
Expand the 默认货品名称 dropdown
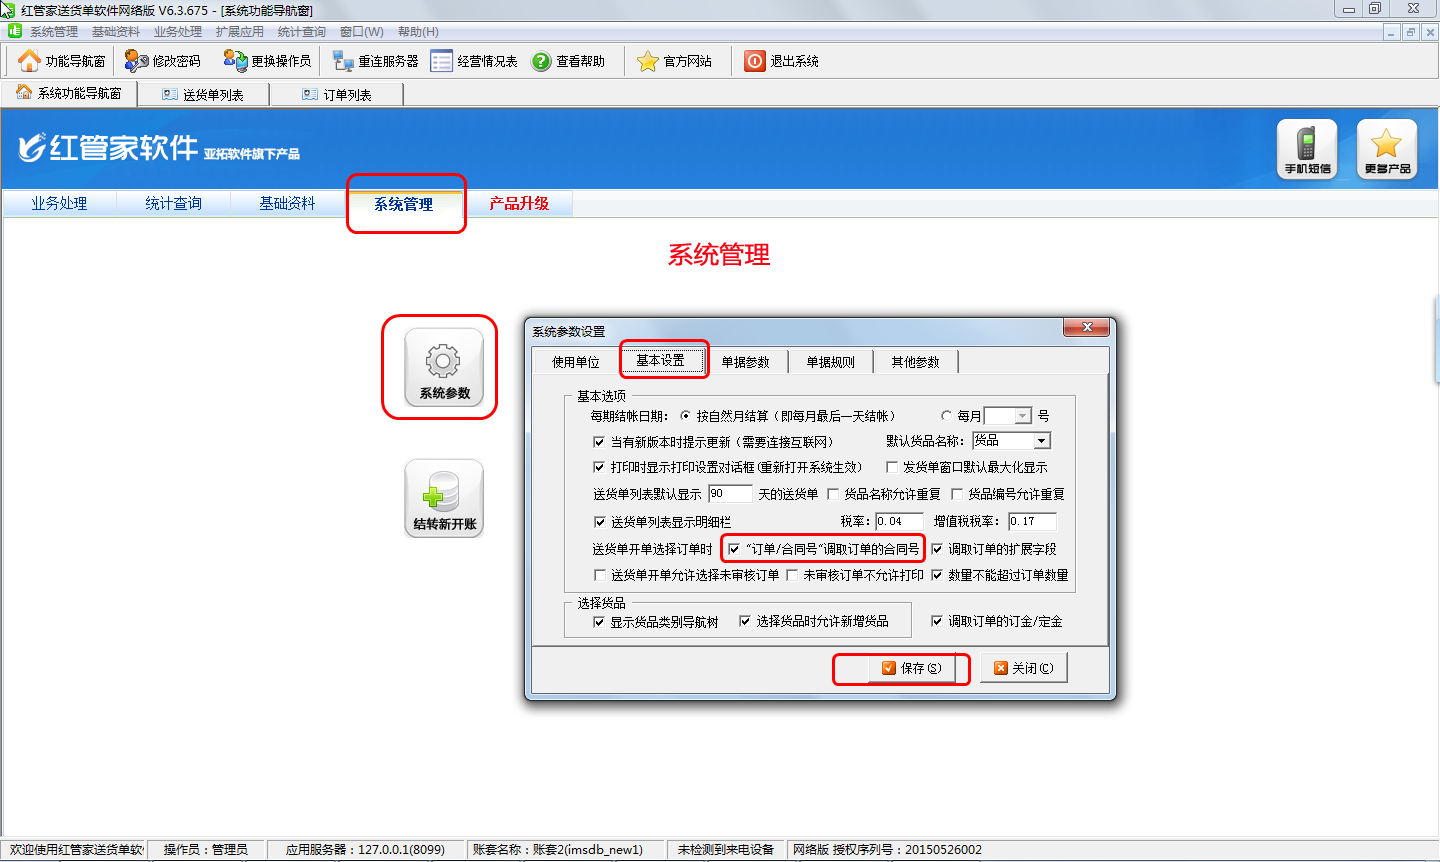(1042, 441)
